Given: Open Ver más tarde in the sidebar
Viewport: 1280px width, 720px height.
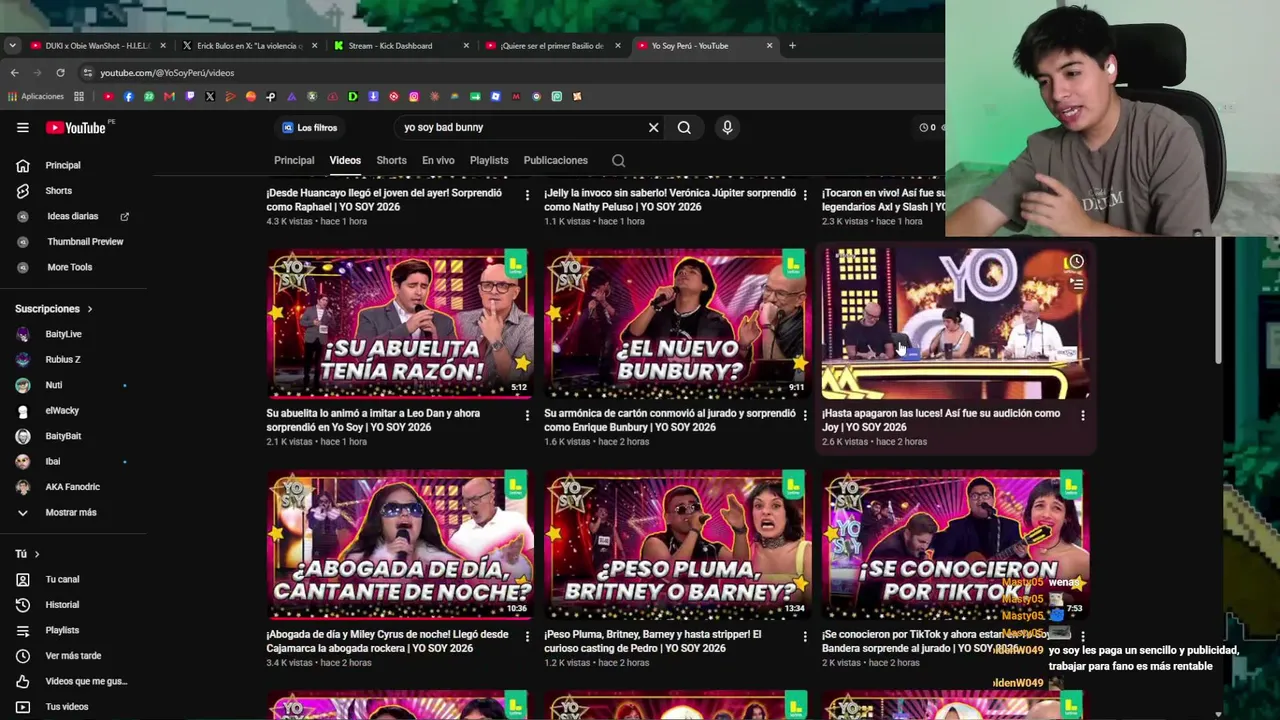Looking at the screenshot, I should [x=74, y=656].
